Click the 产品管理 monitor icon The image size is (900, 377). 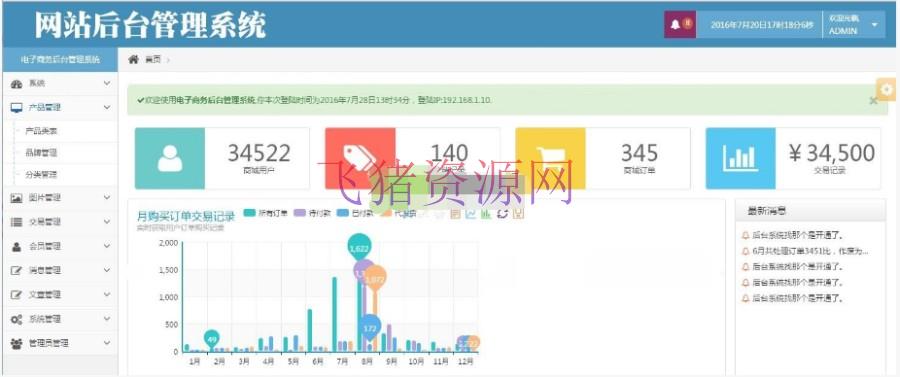point(17,107)
